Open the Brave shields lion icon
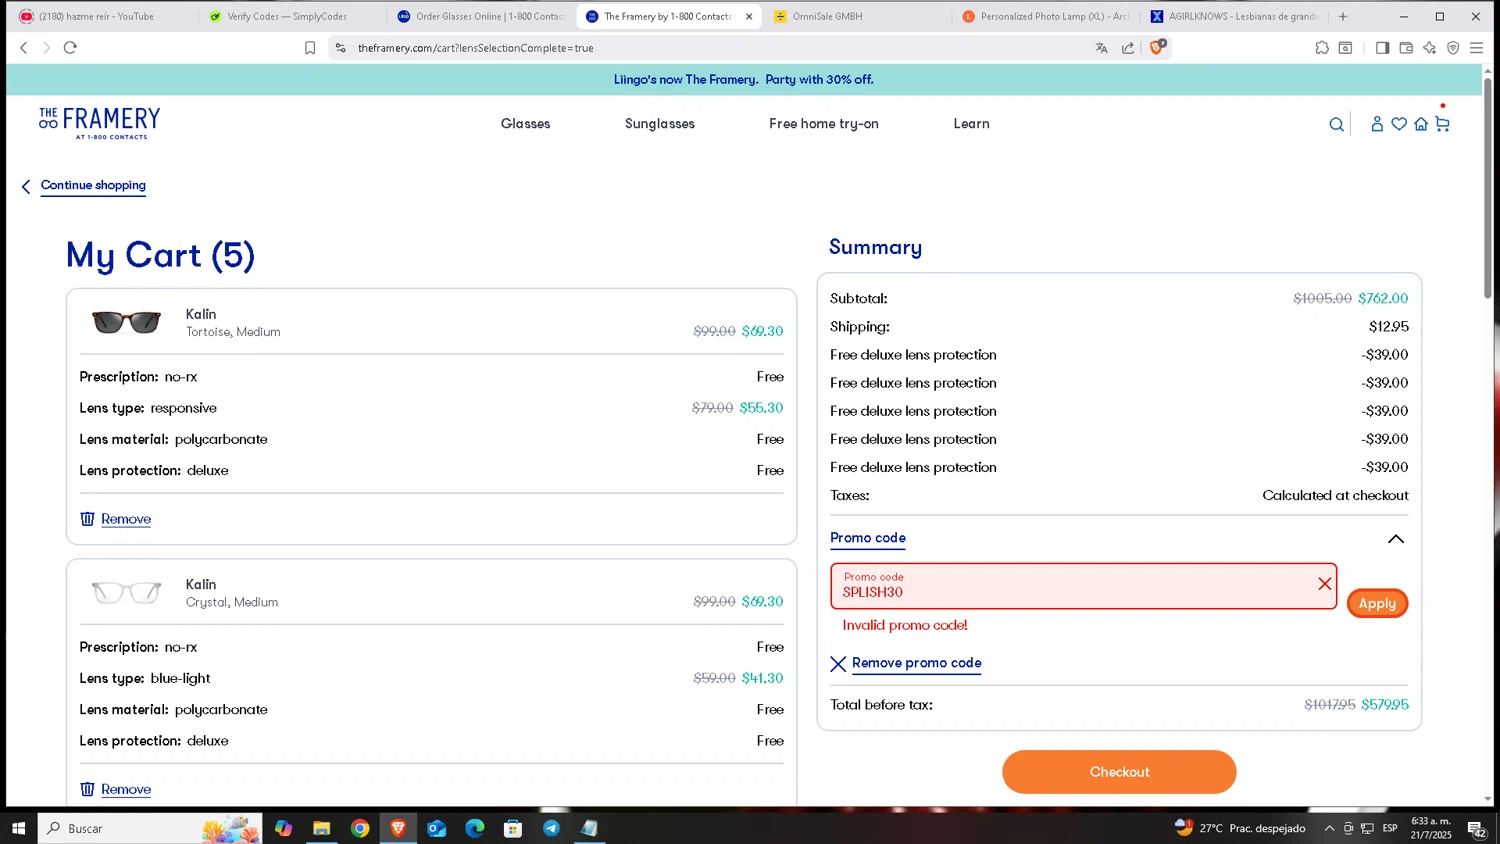Viewport: 1500px width, 844px height. point(1157,47)
